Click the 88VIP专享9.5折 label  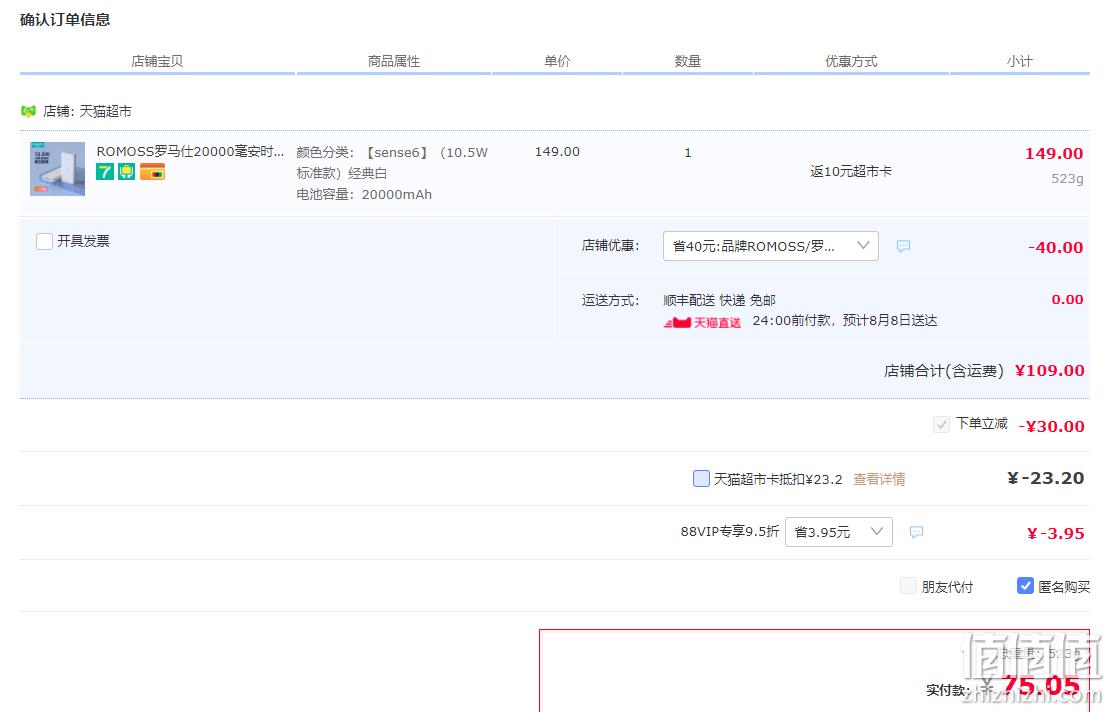tap(730, 531)
